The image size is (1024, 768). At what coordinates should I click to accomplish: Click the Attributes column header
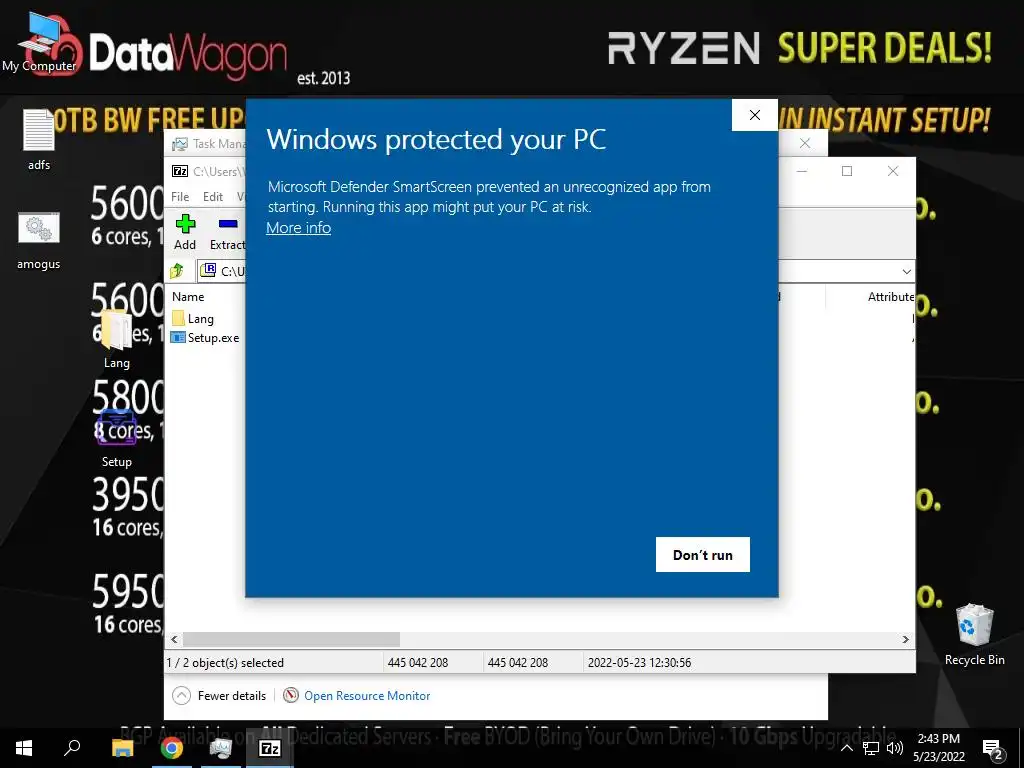click(891, 296)
